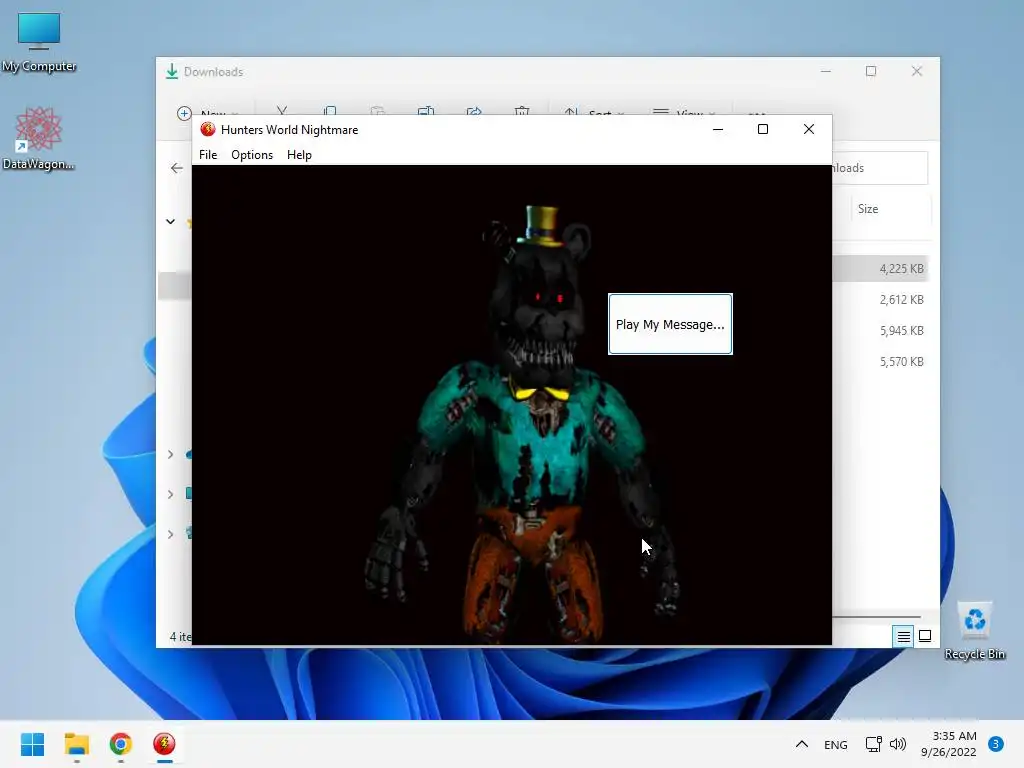Click the Flash Player taskbar icon
This screenshot has width=1024, height=768.
pos(165,744)
